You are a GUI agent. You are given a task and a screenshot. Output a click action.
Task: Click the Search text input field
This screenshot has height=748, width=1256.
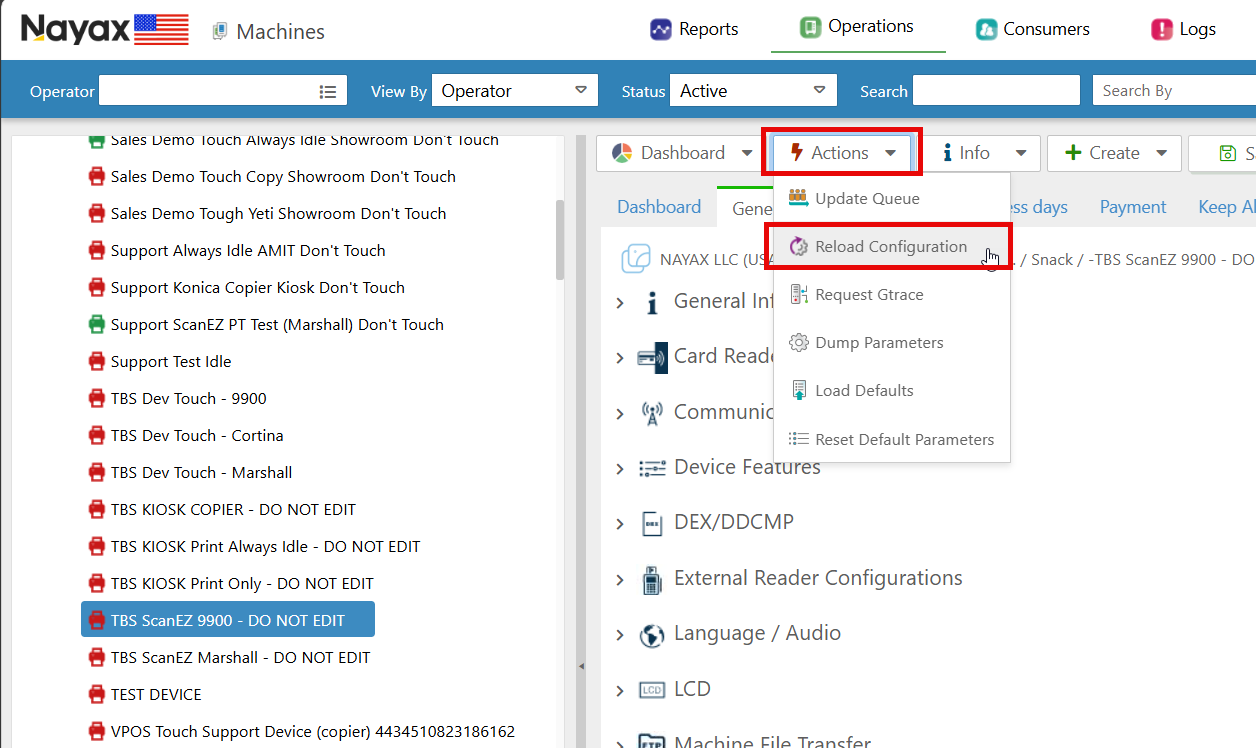(996, 91)
